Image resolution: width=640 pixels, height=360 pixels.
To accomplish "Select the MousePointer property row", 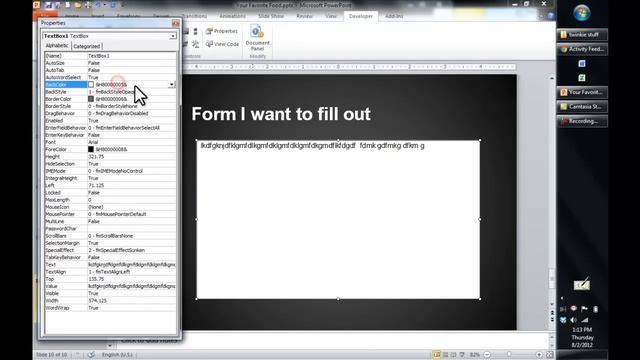I will coord(110,214).
